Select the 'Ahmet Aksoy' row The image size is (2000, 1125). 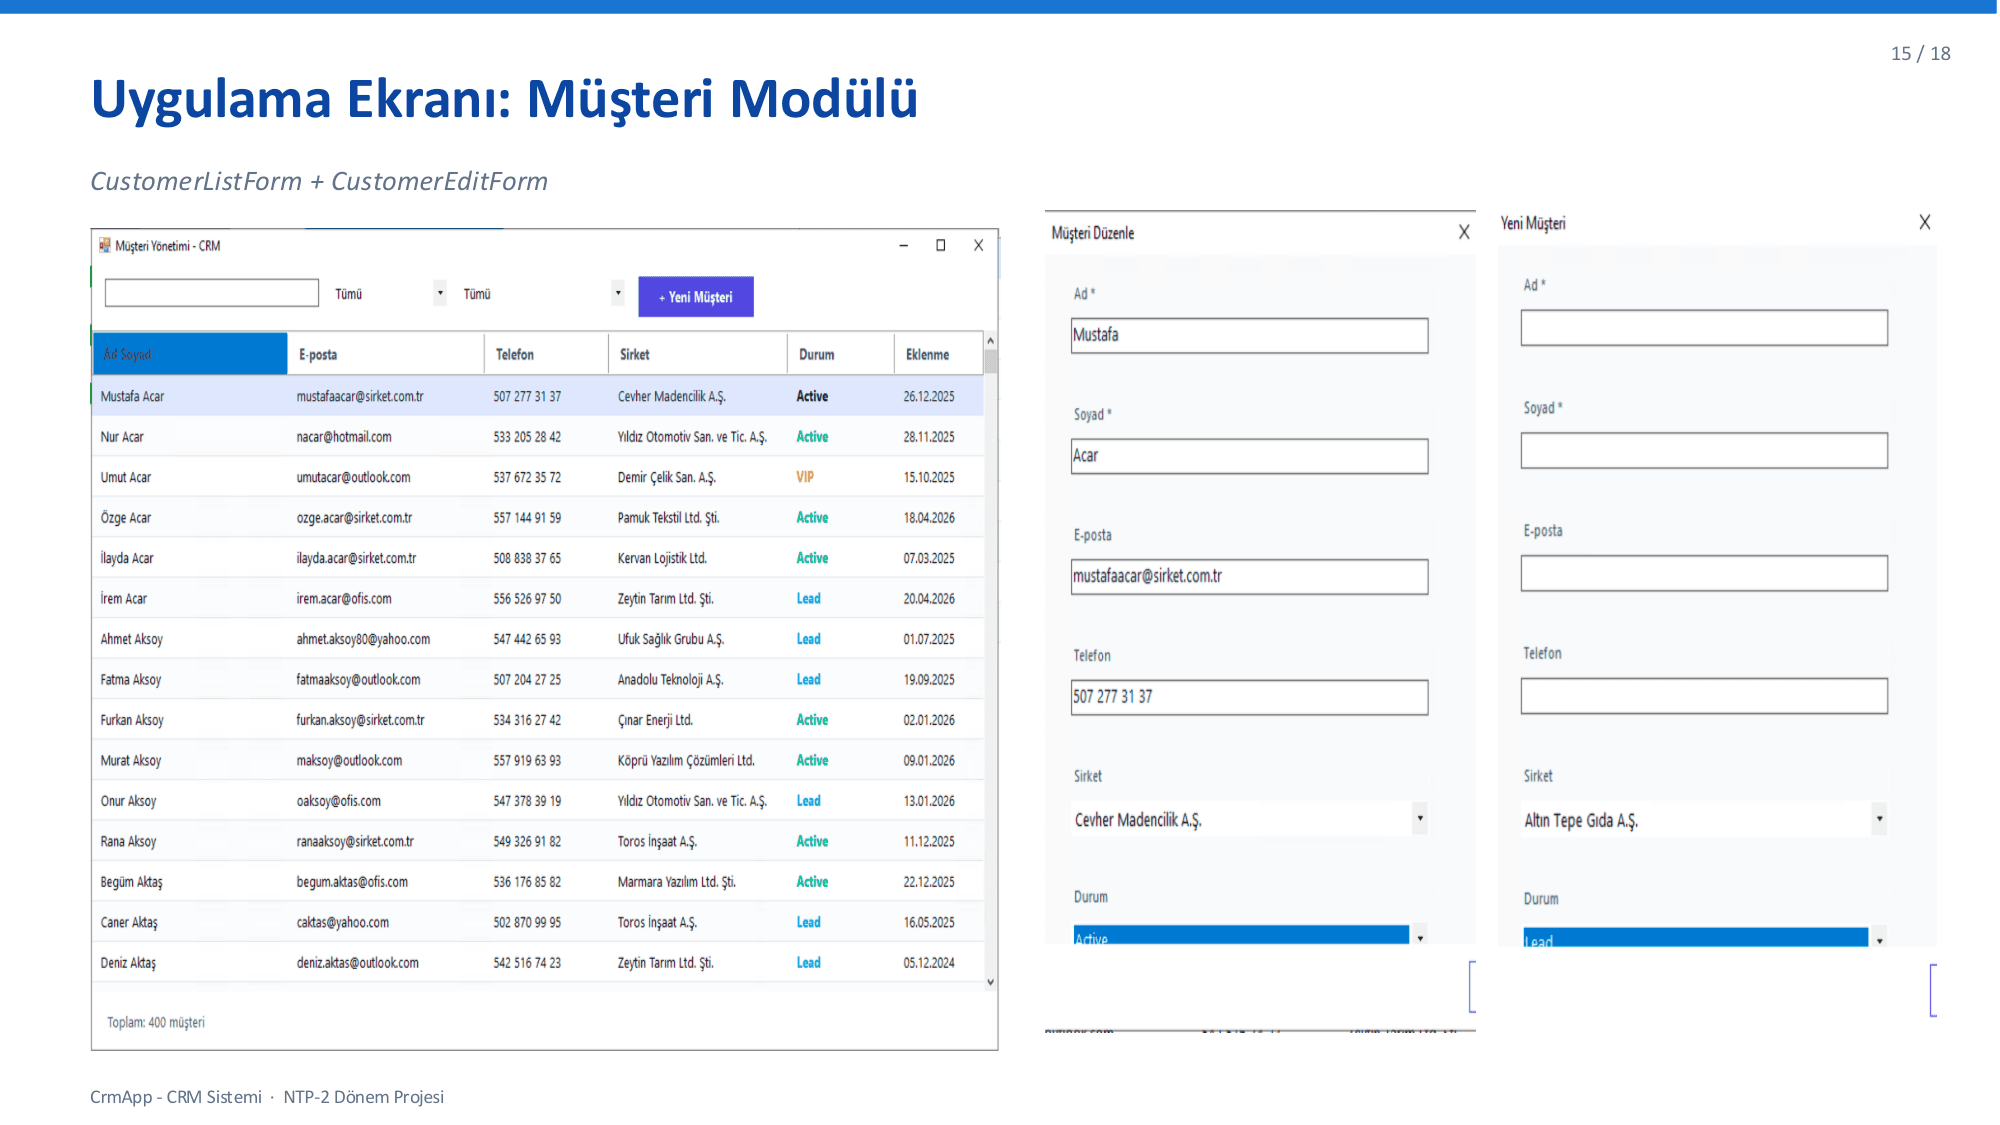(538, 639)
